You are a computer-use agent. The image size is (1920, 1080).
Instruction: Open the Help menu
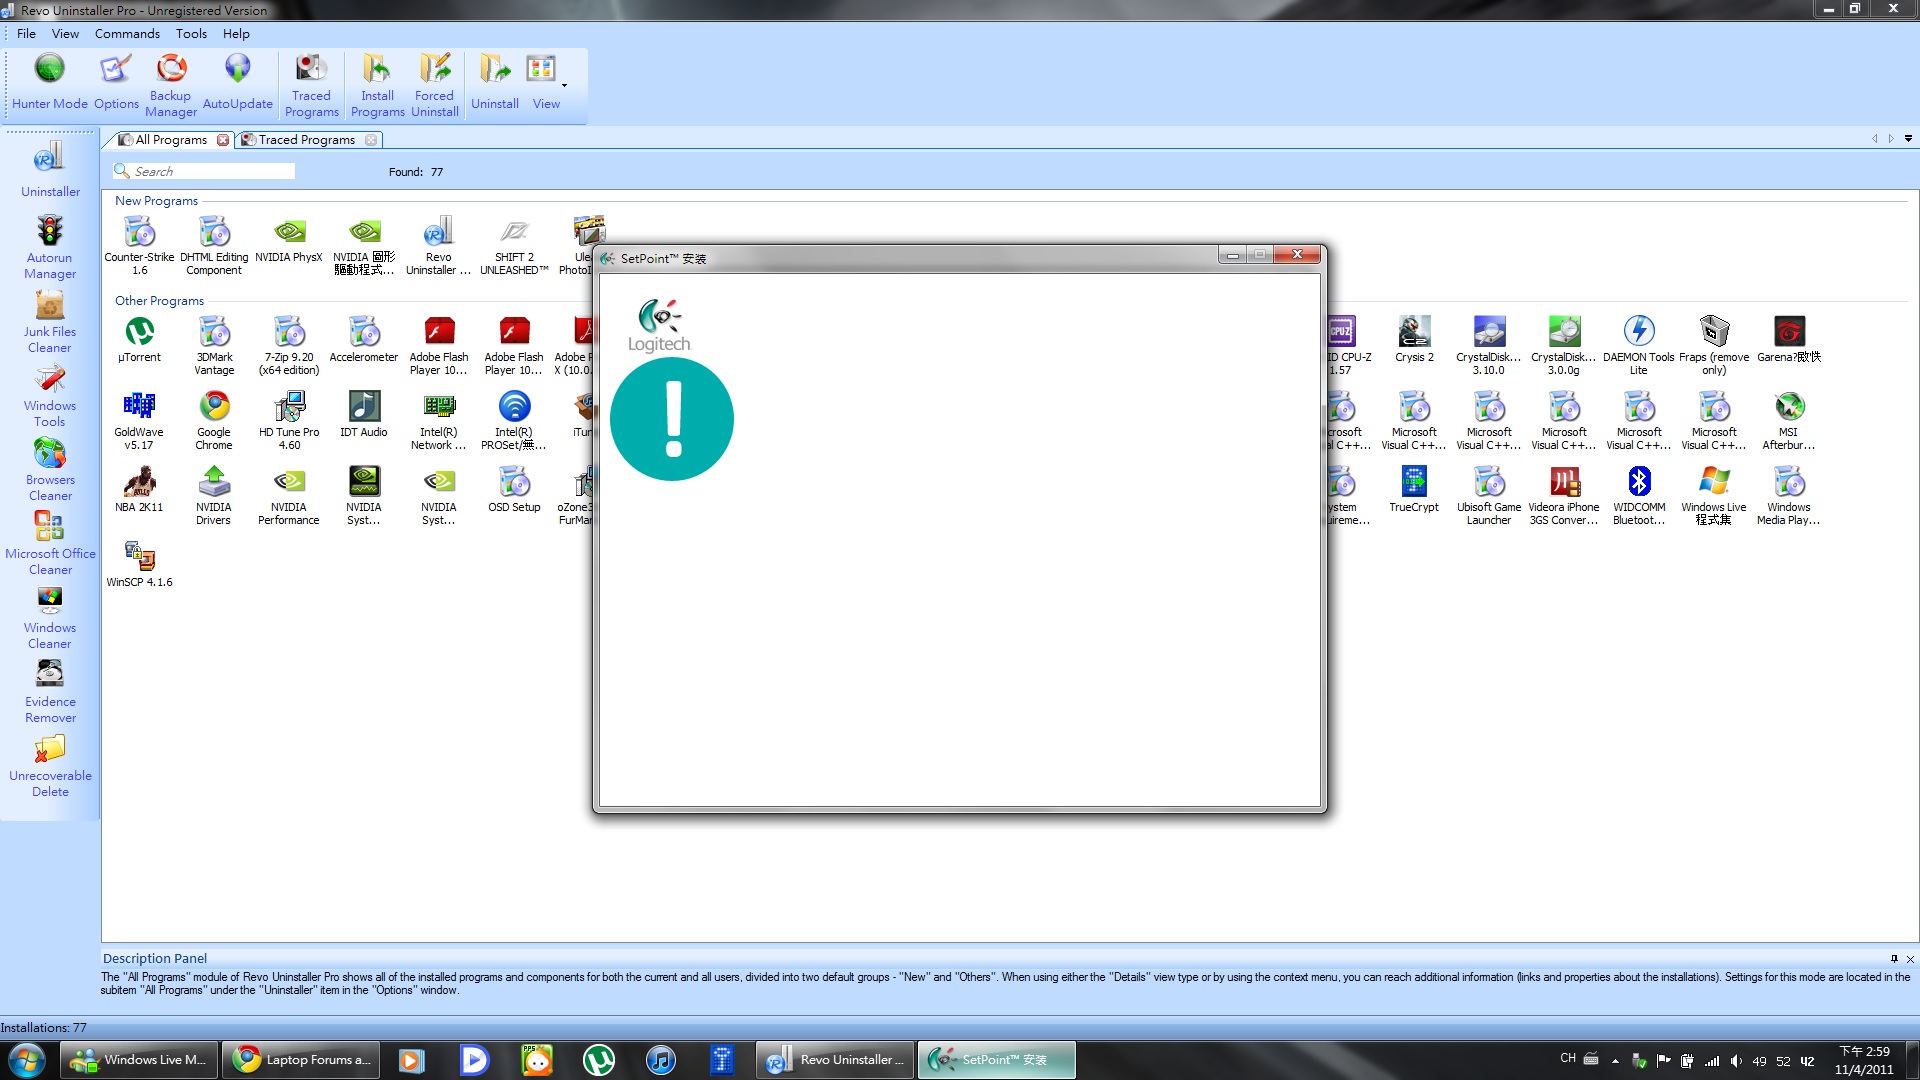(236, 34)
